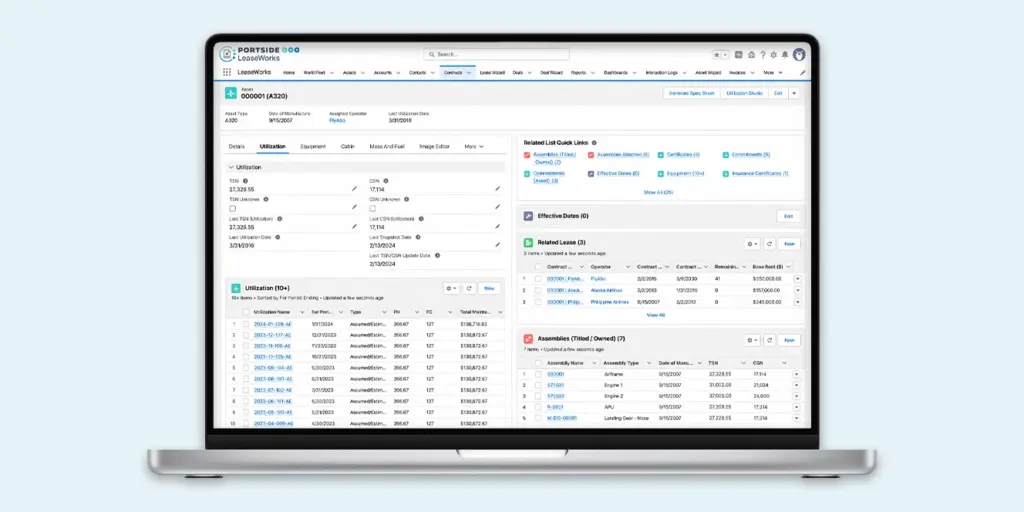Check the Alaska Airlines lease row
The width and height of the screenshot is (1024, 512).
coord(538,290)
